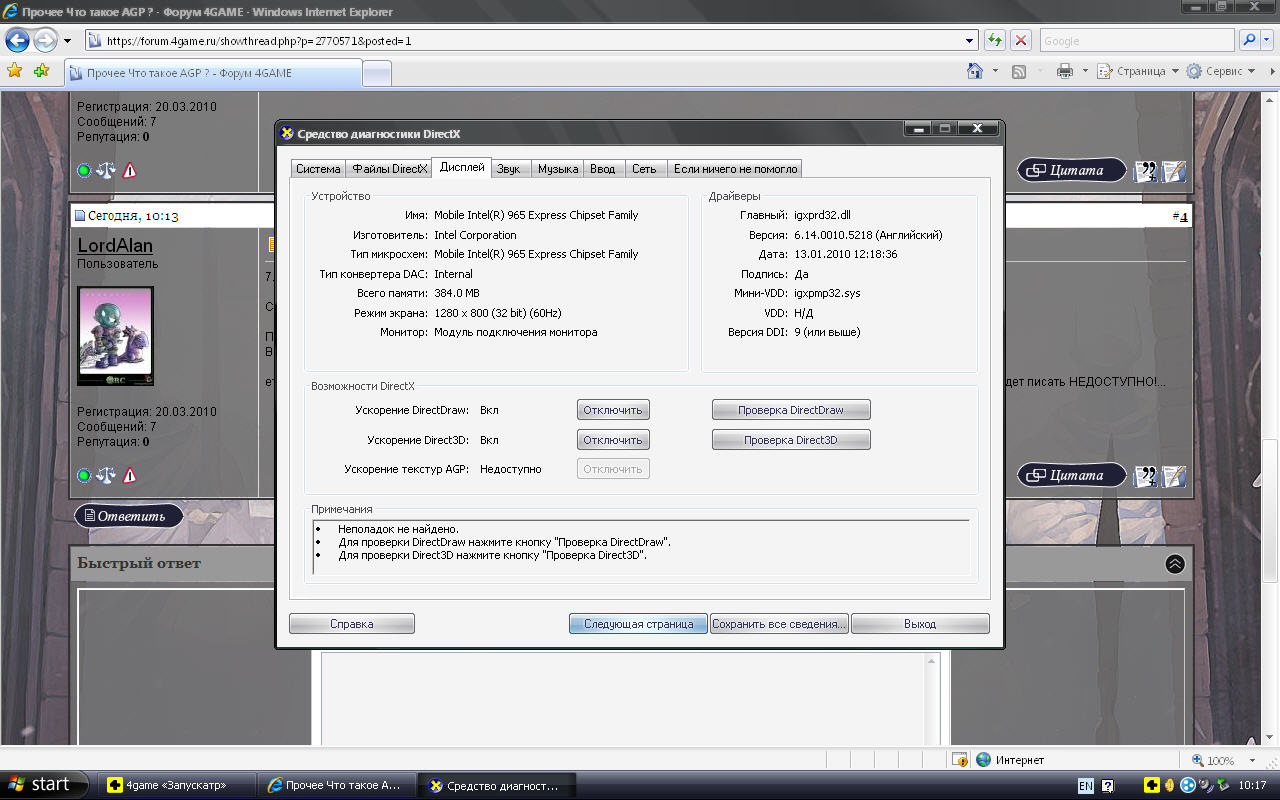
Task: Click Следующая страница button
Action: 639,624
